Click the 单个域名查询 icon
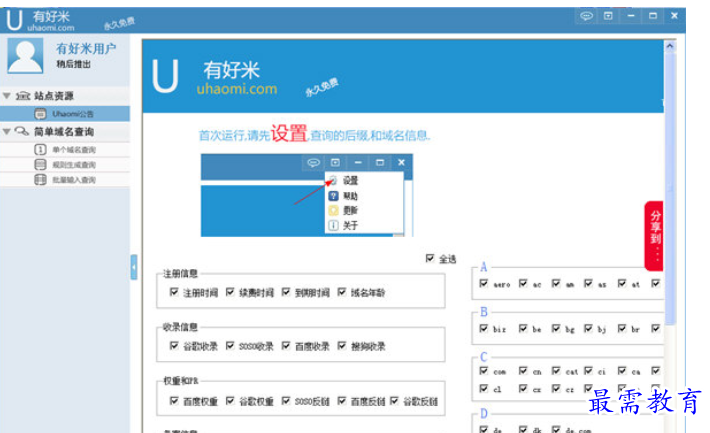The height and width of the screenshot is (433, 710). (x=40, y=149)
